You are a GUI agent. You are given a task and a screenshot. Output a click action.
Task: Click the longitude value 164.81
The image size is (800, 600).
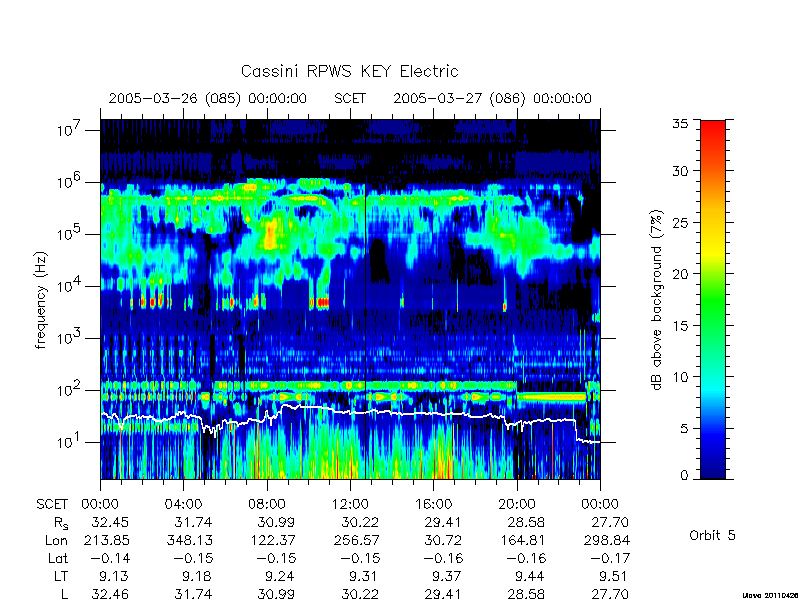[522, 540]
